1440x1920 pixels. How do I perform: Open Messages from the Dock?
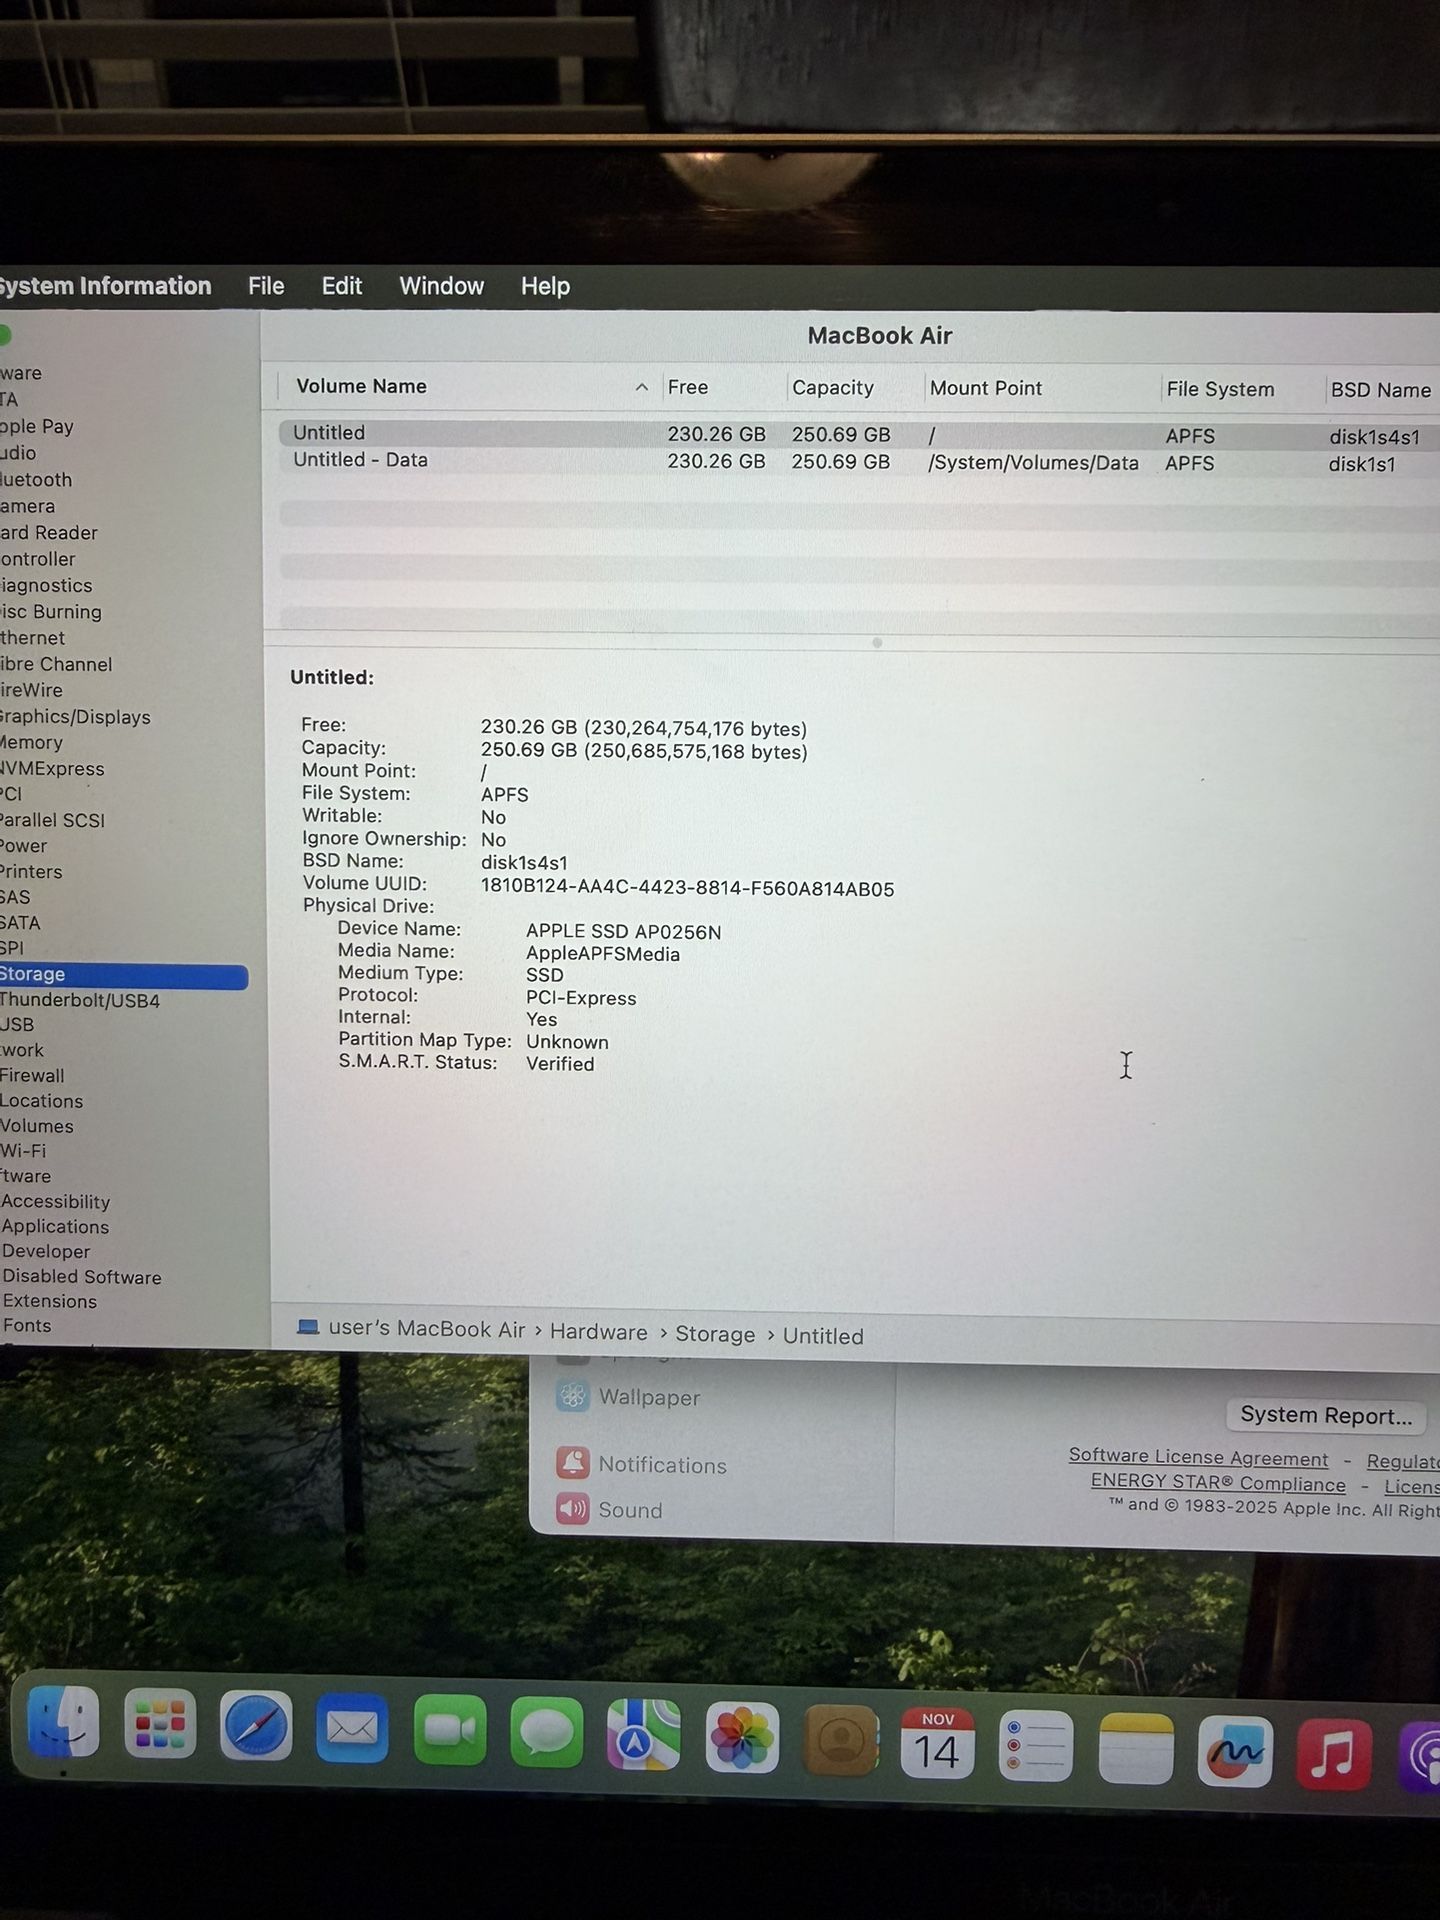click(x=546, y=1732)
